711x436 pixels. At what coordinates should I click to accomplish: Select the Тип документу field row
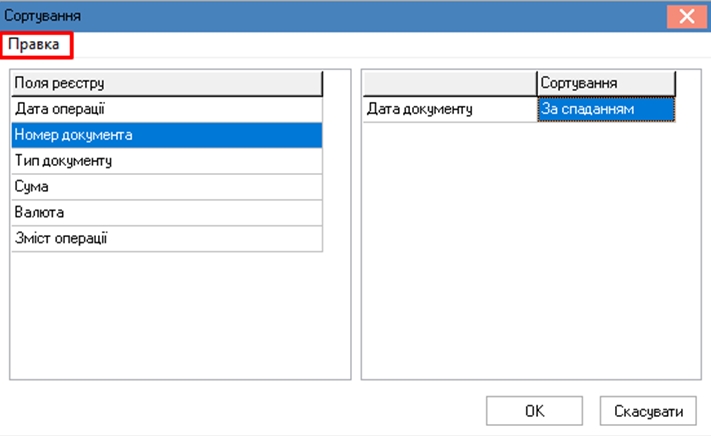[167, 161]
